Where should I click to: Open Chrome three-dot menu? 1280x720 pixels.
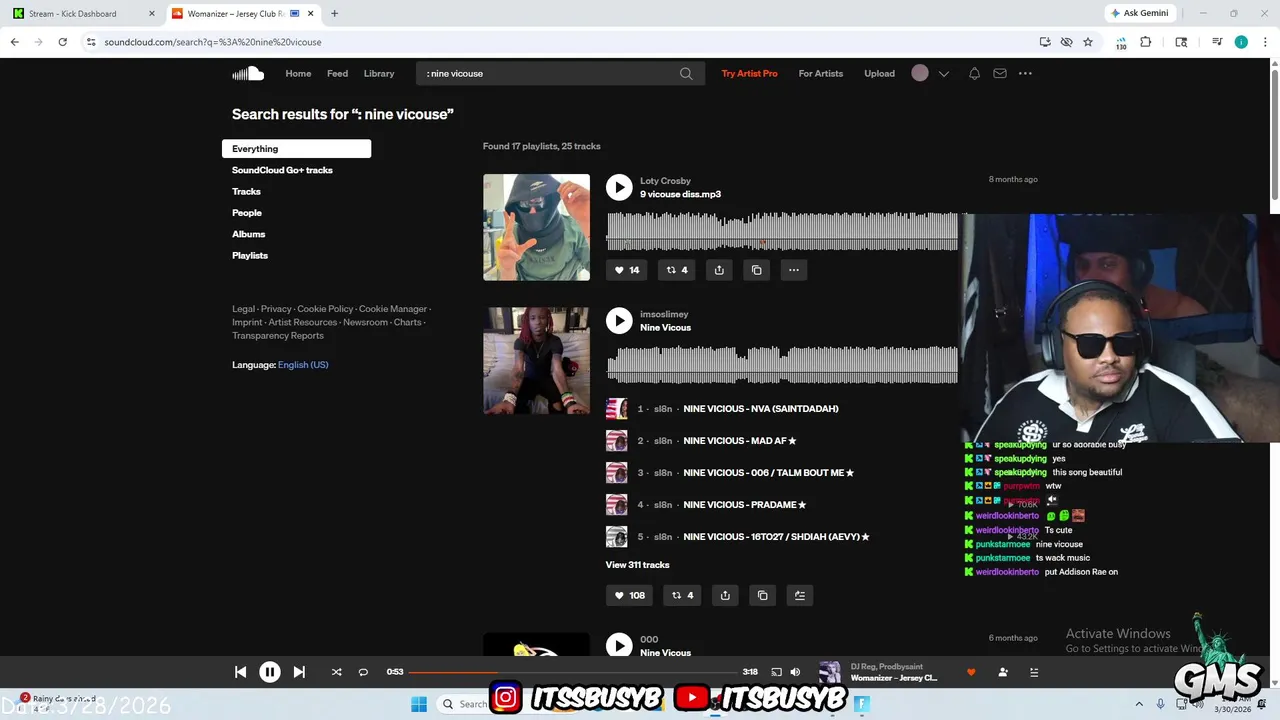point(1264,42)
